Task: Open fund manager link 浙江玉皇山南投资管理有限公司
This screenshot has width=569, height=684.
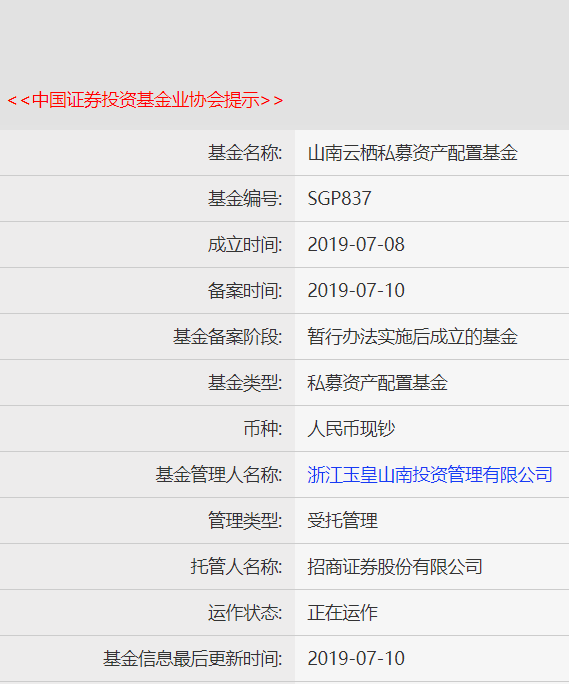Action: pos(430,475)
